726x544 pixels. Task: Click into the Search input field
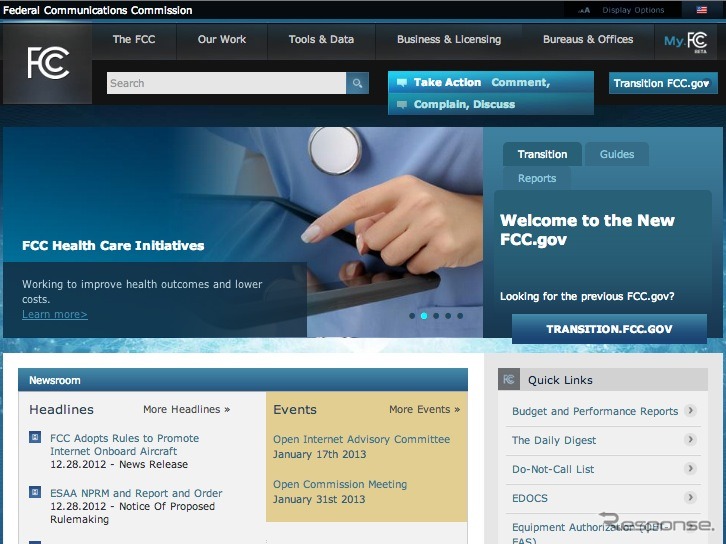226,83
